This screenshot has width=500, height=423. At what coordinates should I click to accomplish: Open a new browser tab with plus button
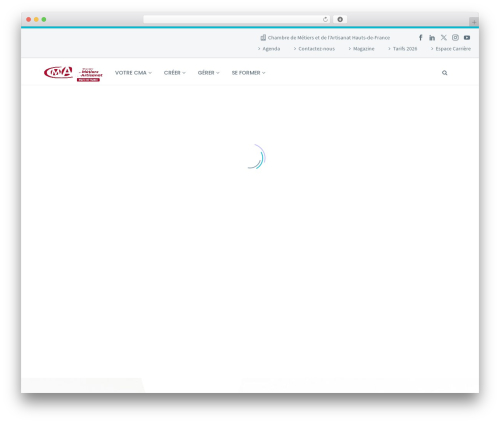pos(474,22)
